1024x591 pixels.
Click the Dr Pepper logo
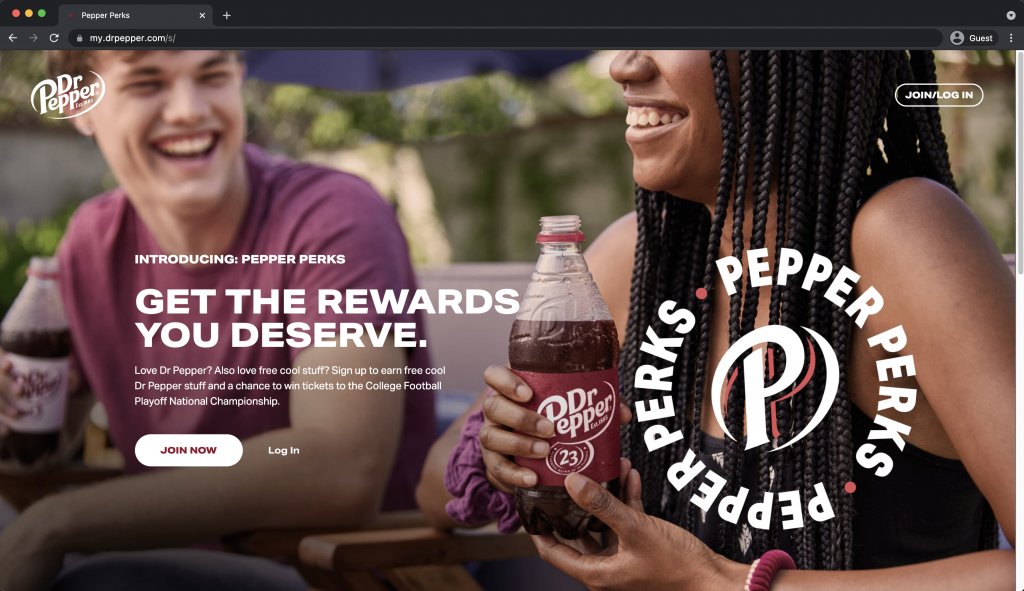(68, 95)
